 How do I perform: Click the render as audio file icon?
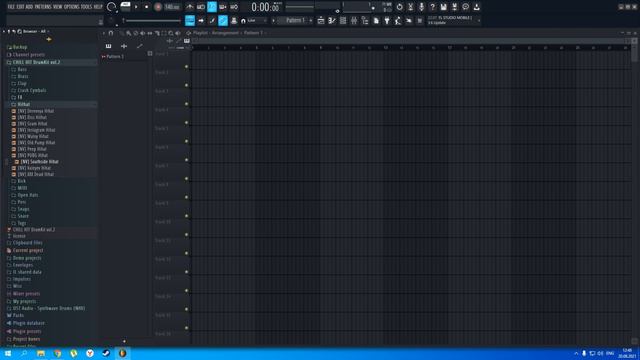click(x=455, y=7)
